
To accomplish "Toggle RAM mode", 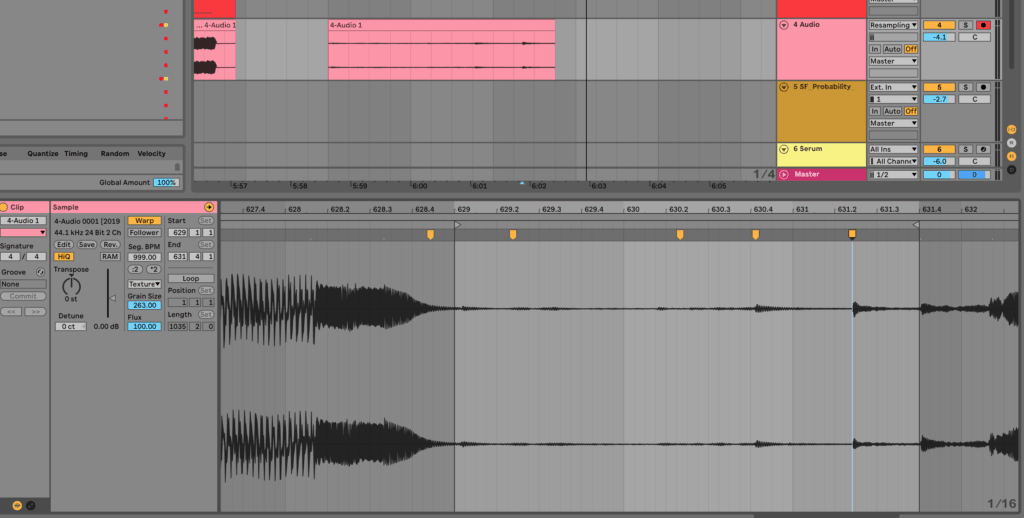I will point(110,257).
